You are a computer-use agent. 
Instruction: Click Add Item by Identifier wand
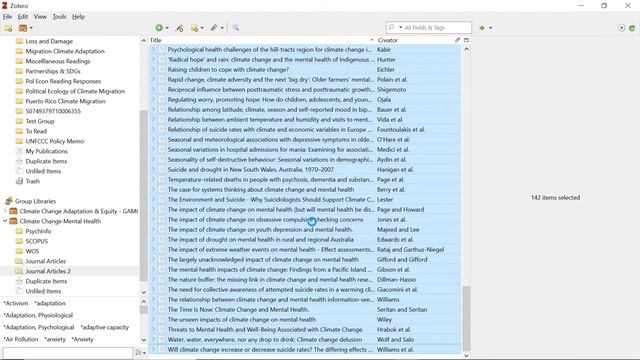[x=179, y=28]
